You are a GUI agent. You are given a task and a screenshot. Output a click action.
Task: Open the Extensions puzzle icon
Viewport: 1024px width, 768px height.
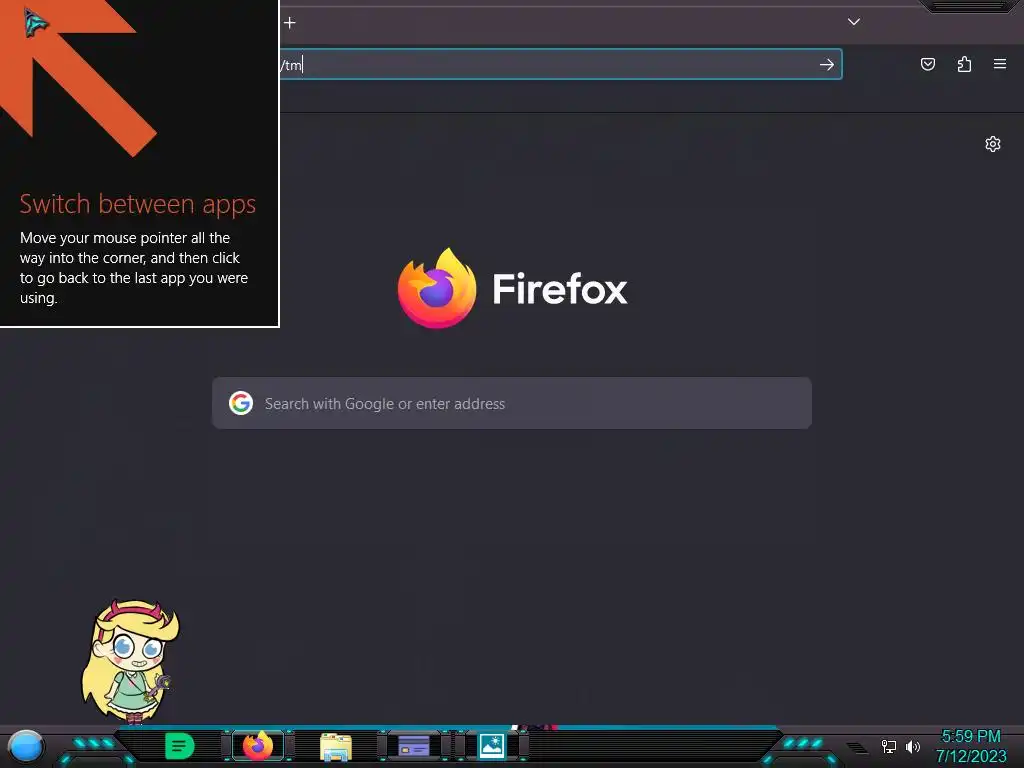click(964, 64)
